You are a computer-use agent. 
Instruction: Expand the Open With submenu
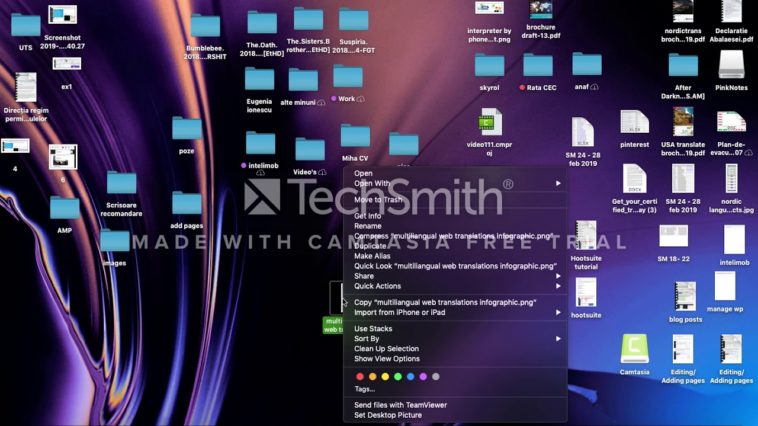click(x=372, y=183)
